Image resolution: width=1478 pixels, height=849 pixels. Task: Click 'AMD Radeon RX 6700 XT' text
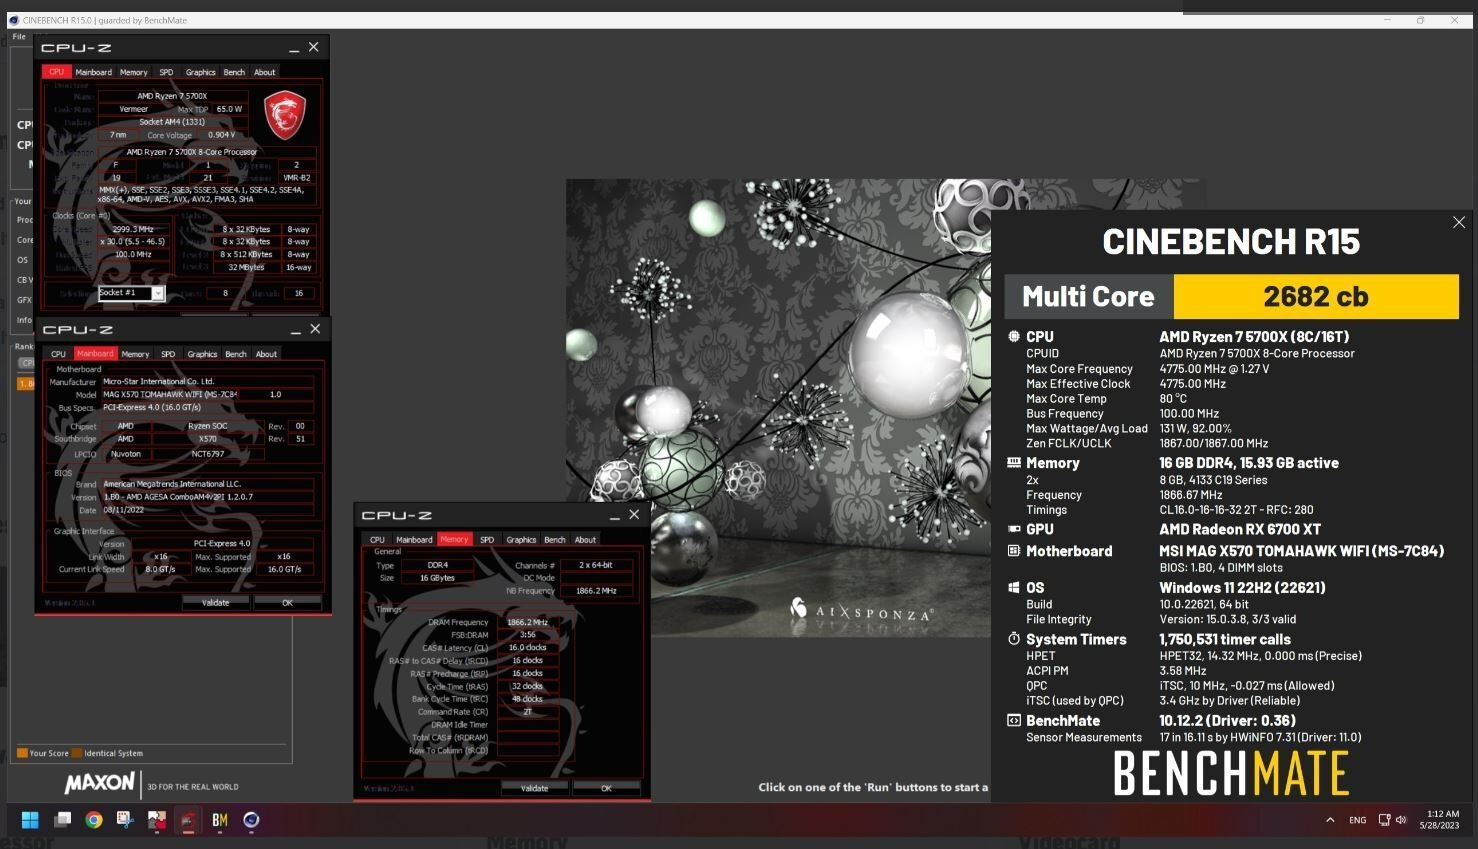click(x=1240, y=529)
